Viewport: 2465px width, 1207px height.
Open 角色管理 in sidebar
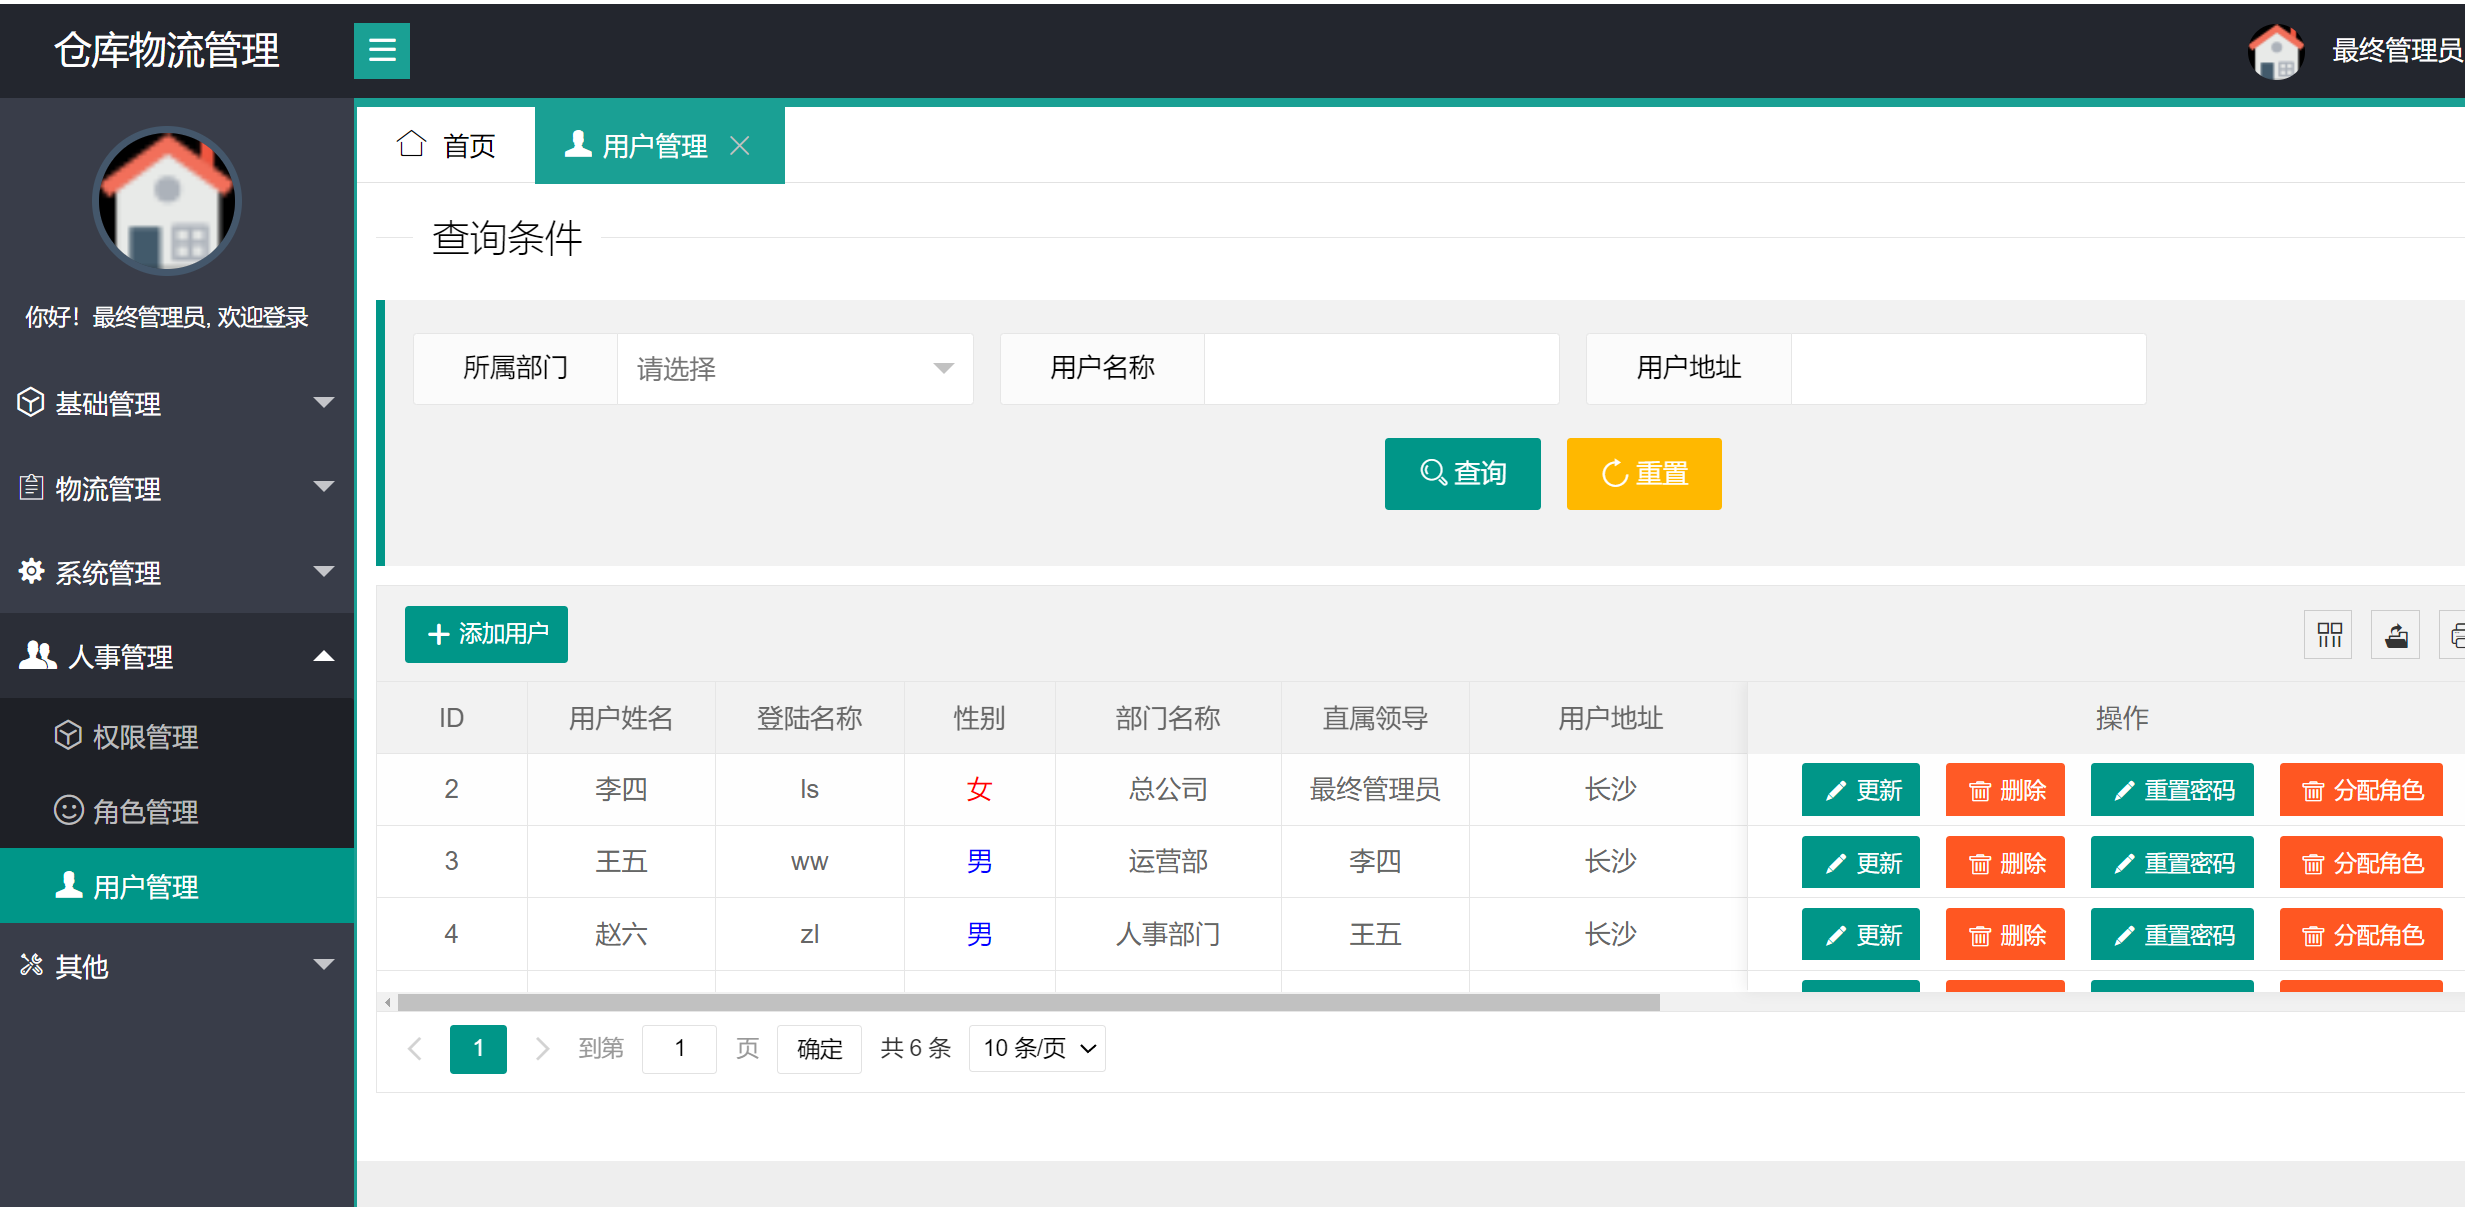177,811
